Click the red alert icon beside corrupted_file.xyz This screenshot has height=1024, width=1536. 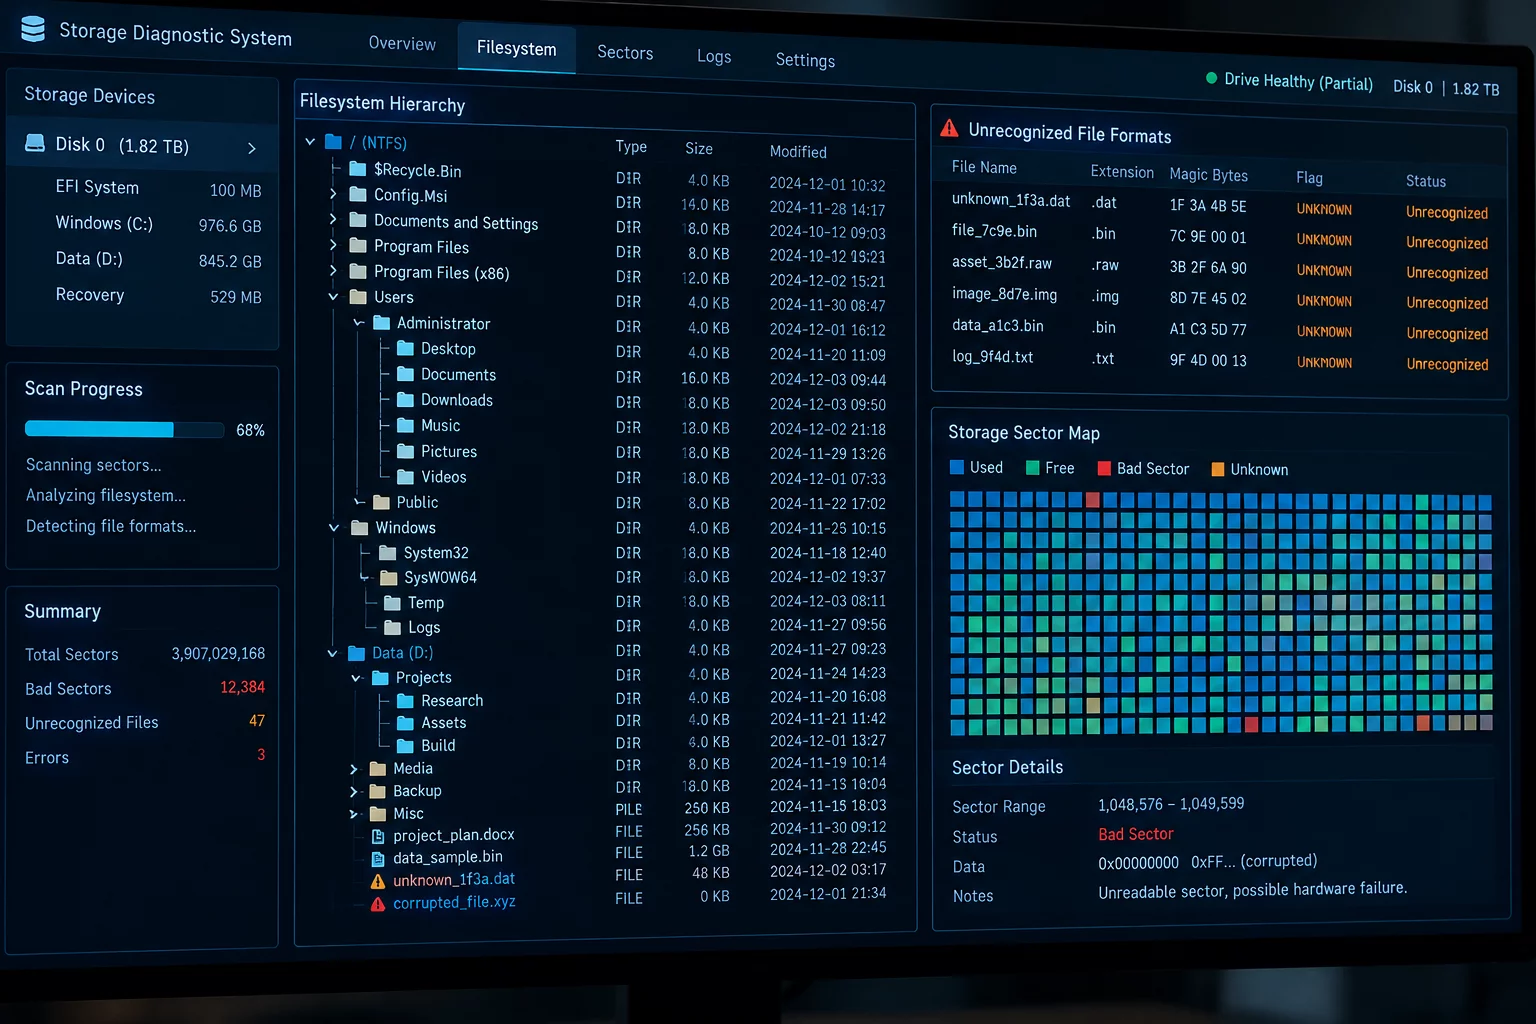click(x=378, y=904)
